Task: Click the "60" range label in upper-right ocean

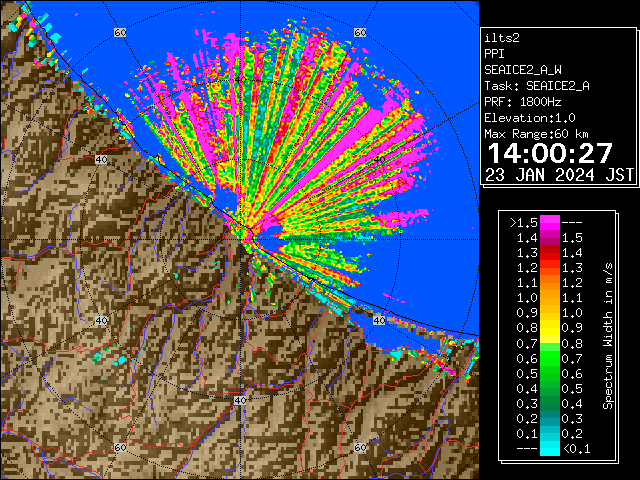Action: [x=360, y=32]
